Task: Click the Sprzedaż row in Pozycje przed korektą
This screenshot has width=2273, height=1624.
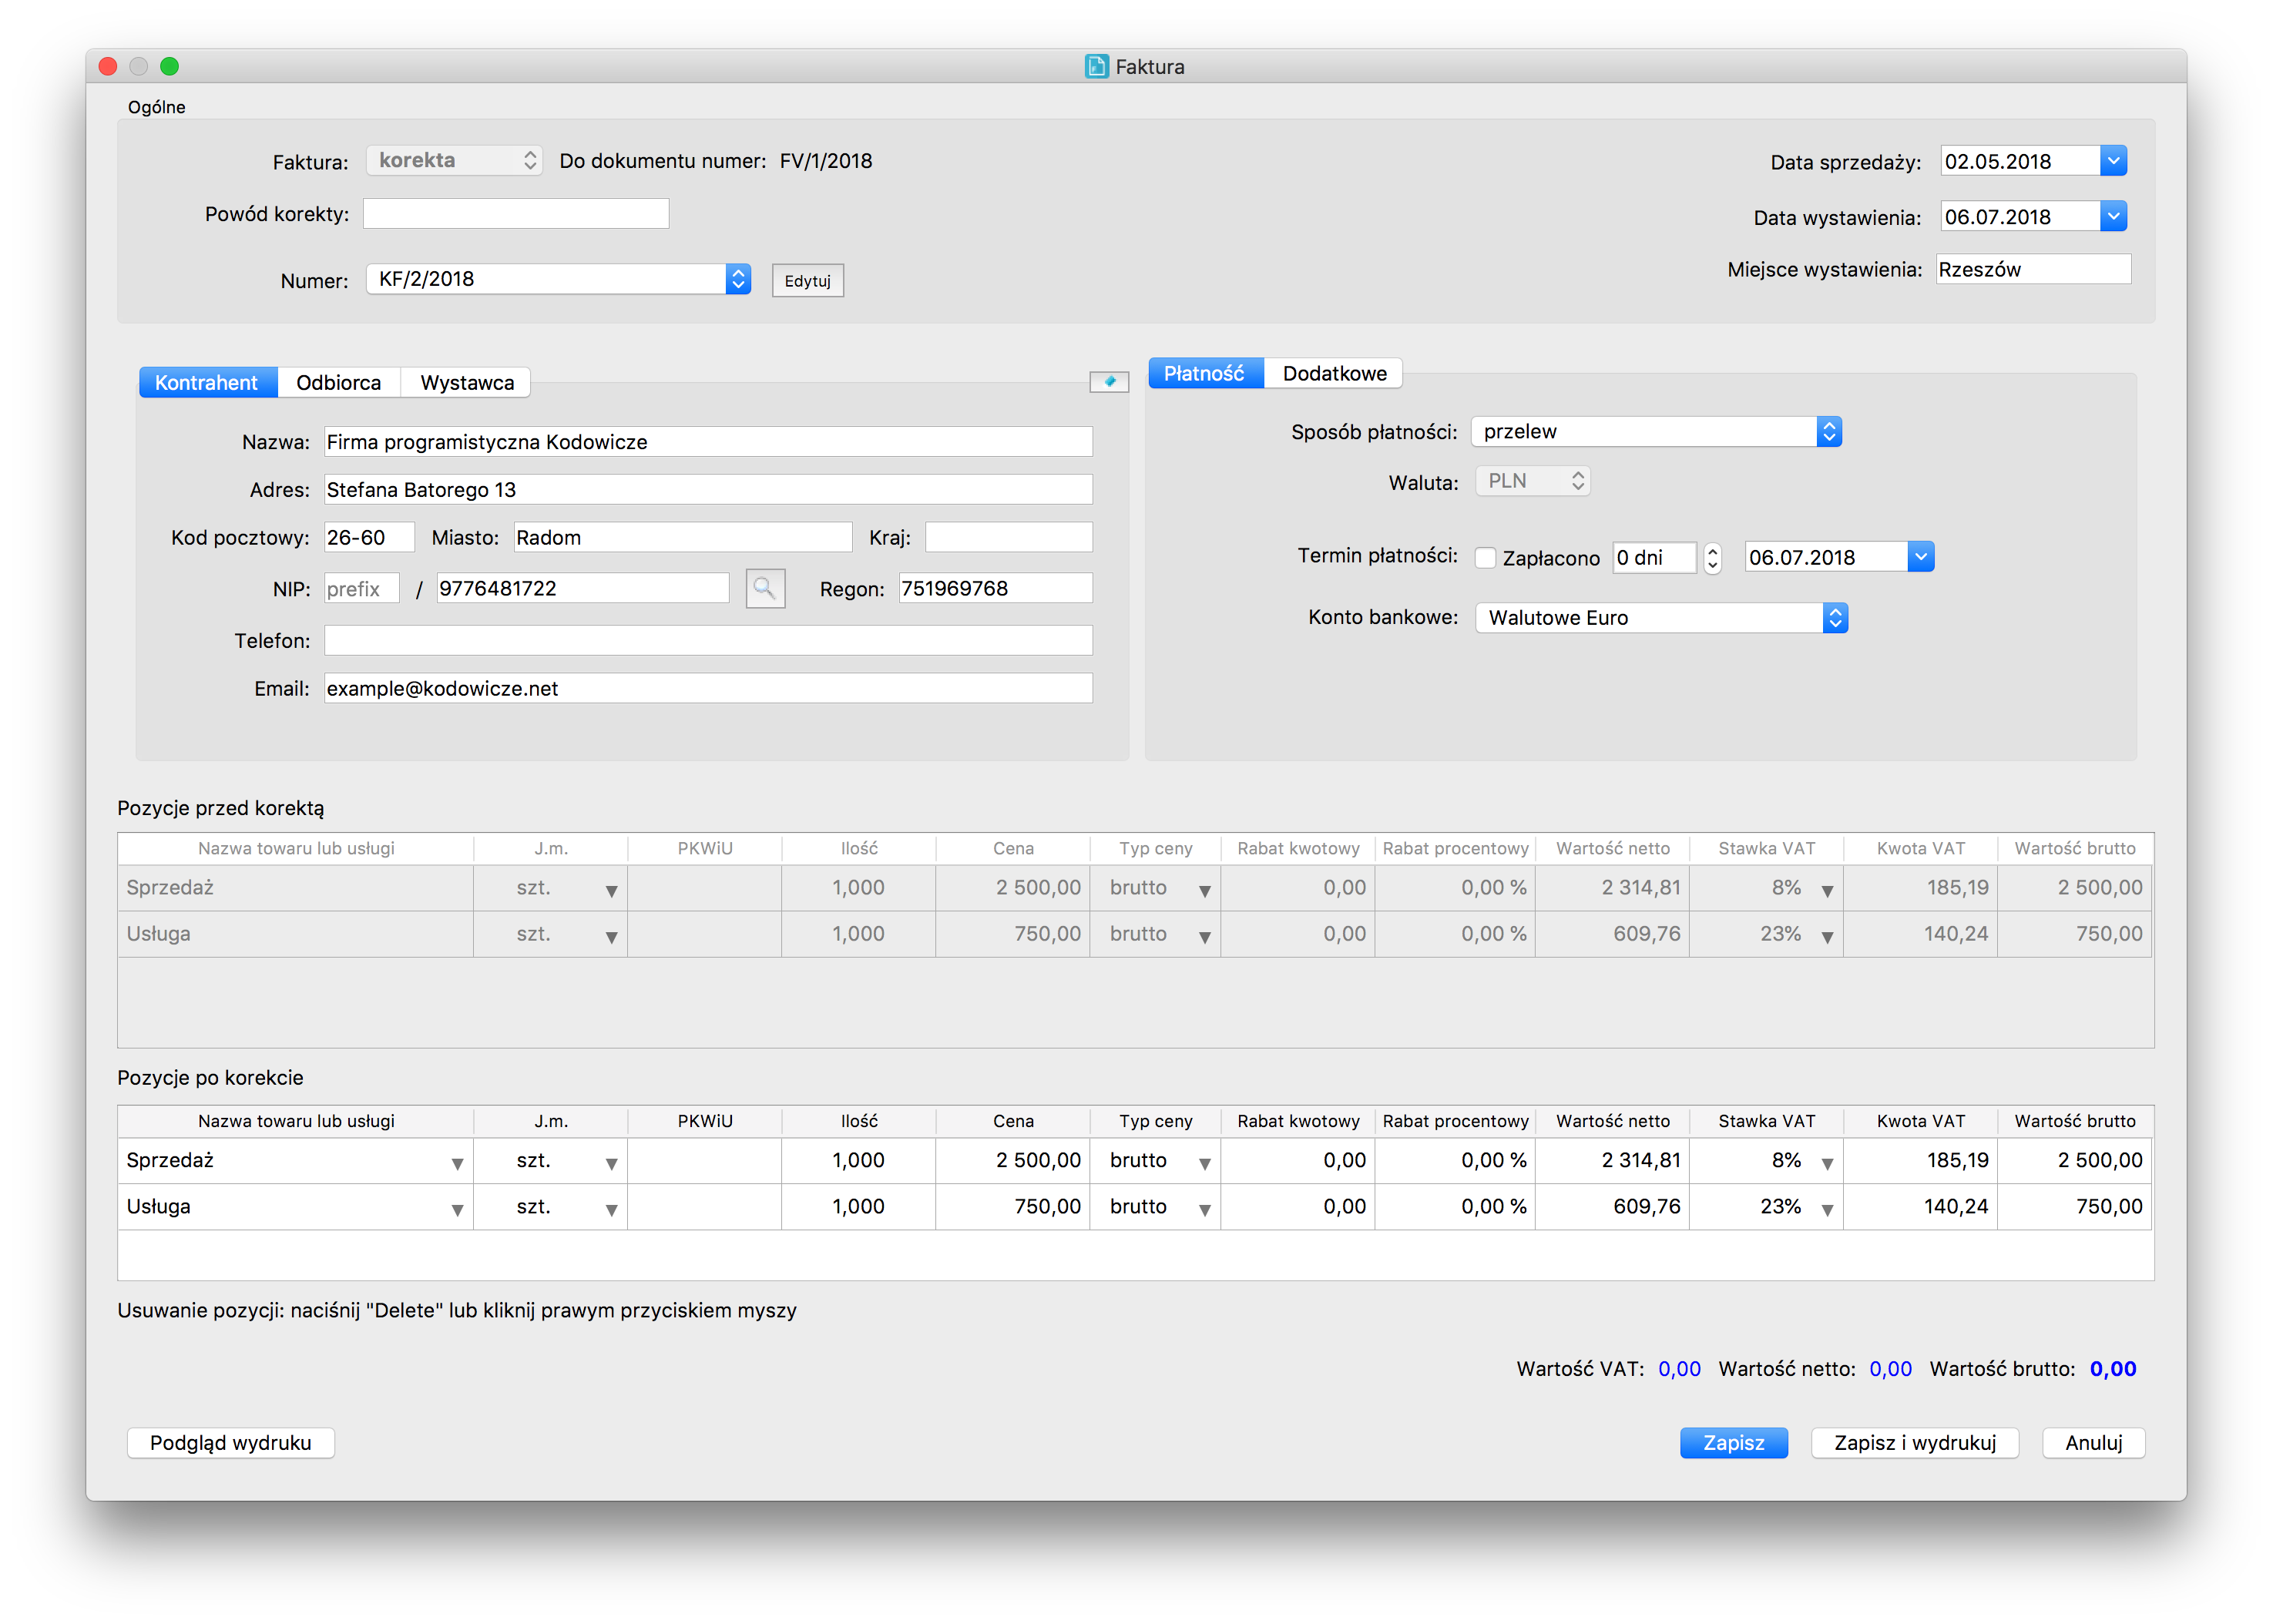Action: [1135, 888]
